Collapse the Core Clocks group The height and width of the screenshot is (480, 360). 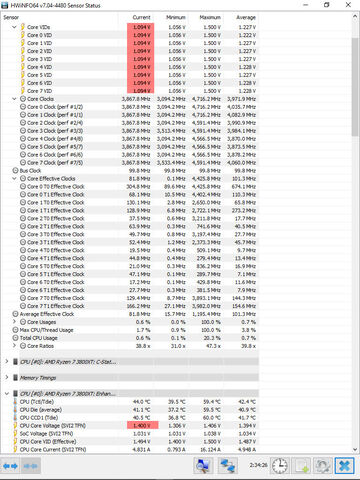[x=14, y=99]
